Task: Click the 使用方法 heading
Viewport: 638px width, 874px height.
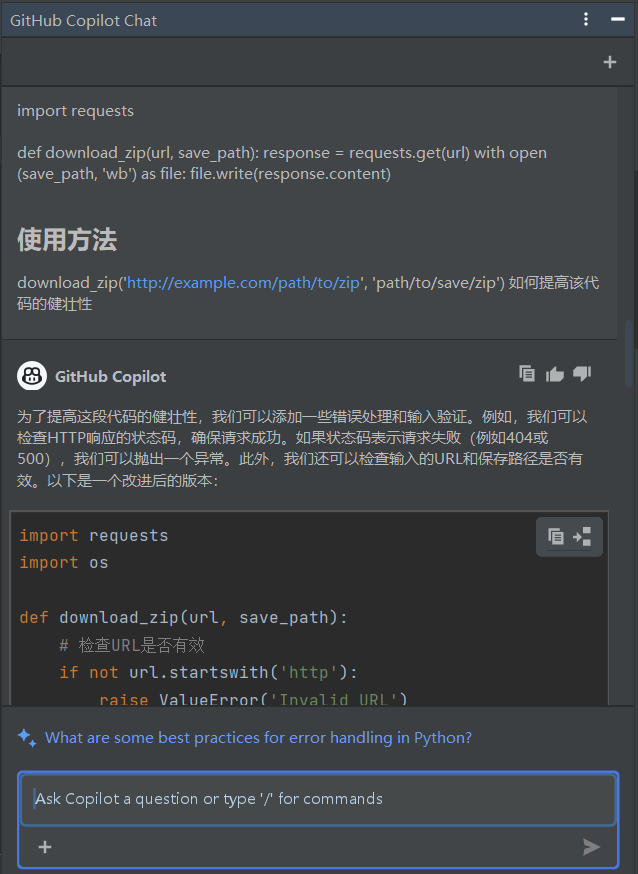Action: pyautogui.click(x=67, y=240)
